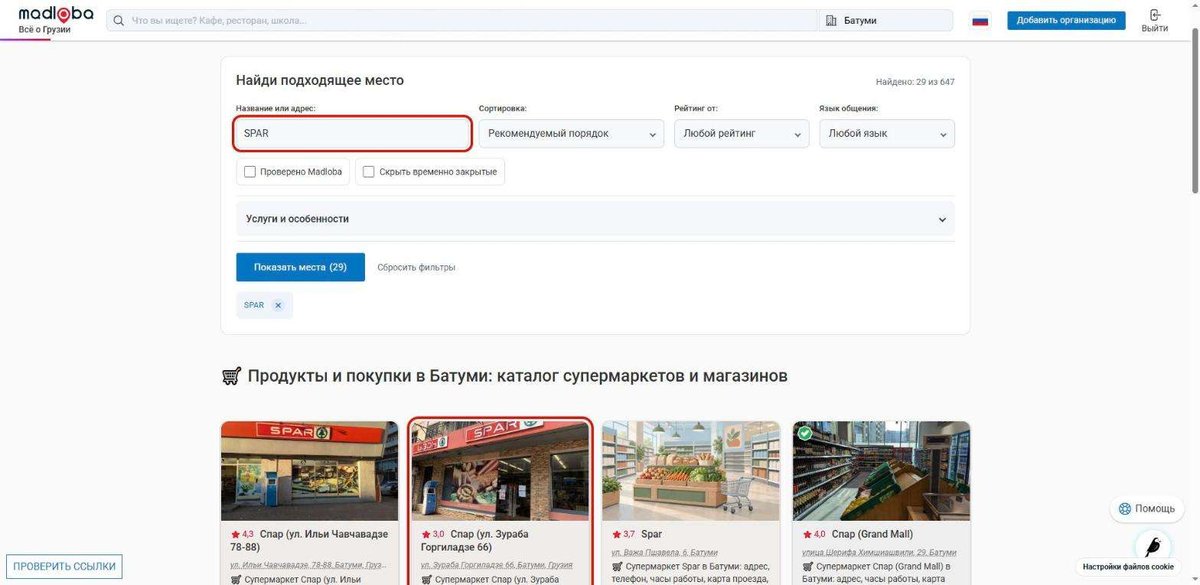Click the search magnifier icon
Viewport: 1200px width, 585px height.
119,20
